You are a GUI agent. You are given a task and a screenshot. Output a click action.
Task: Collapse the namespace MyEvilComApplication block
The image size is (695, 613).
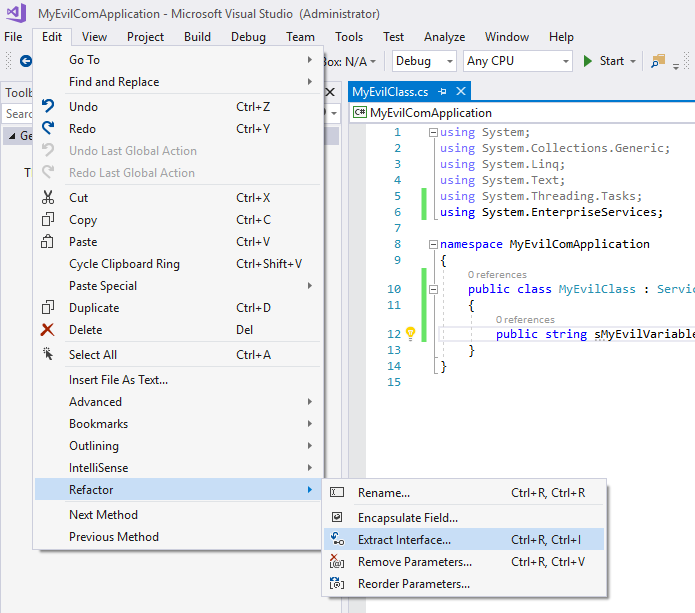(433, 244)
